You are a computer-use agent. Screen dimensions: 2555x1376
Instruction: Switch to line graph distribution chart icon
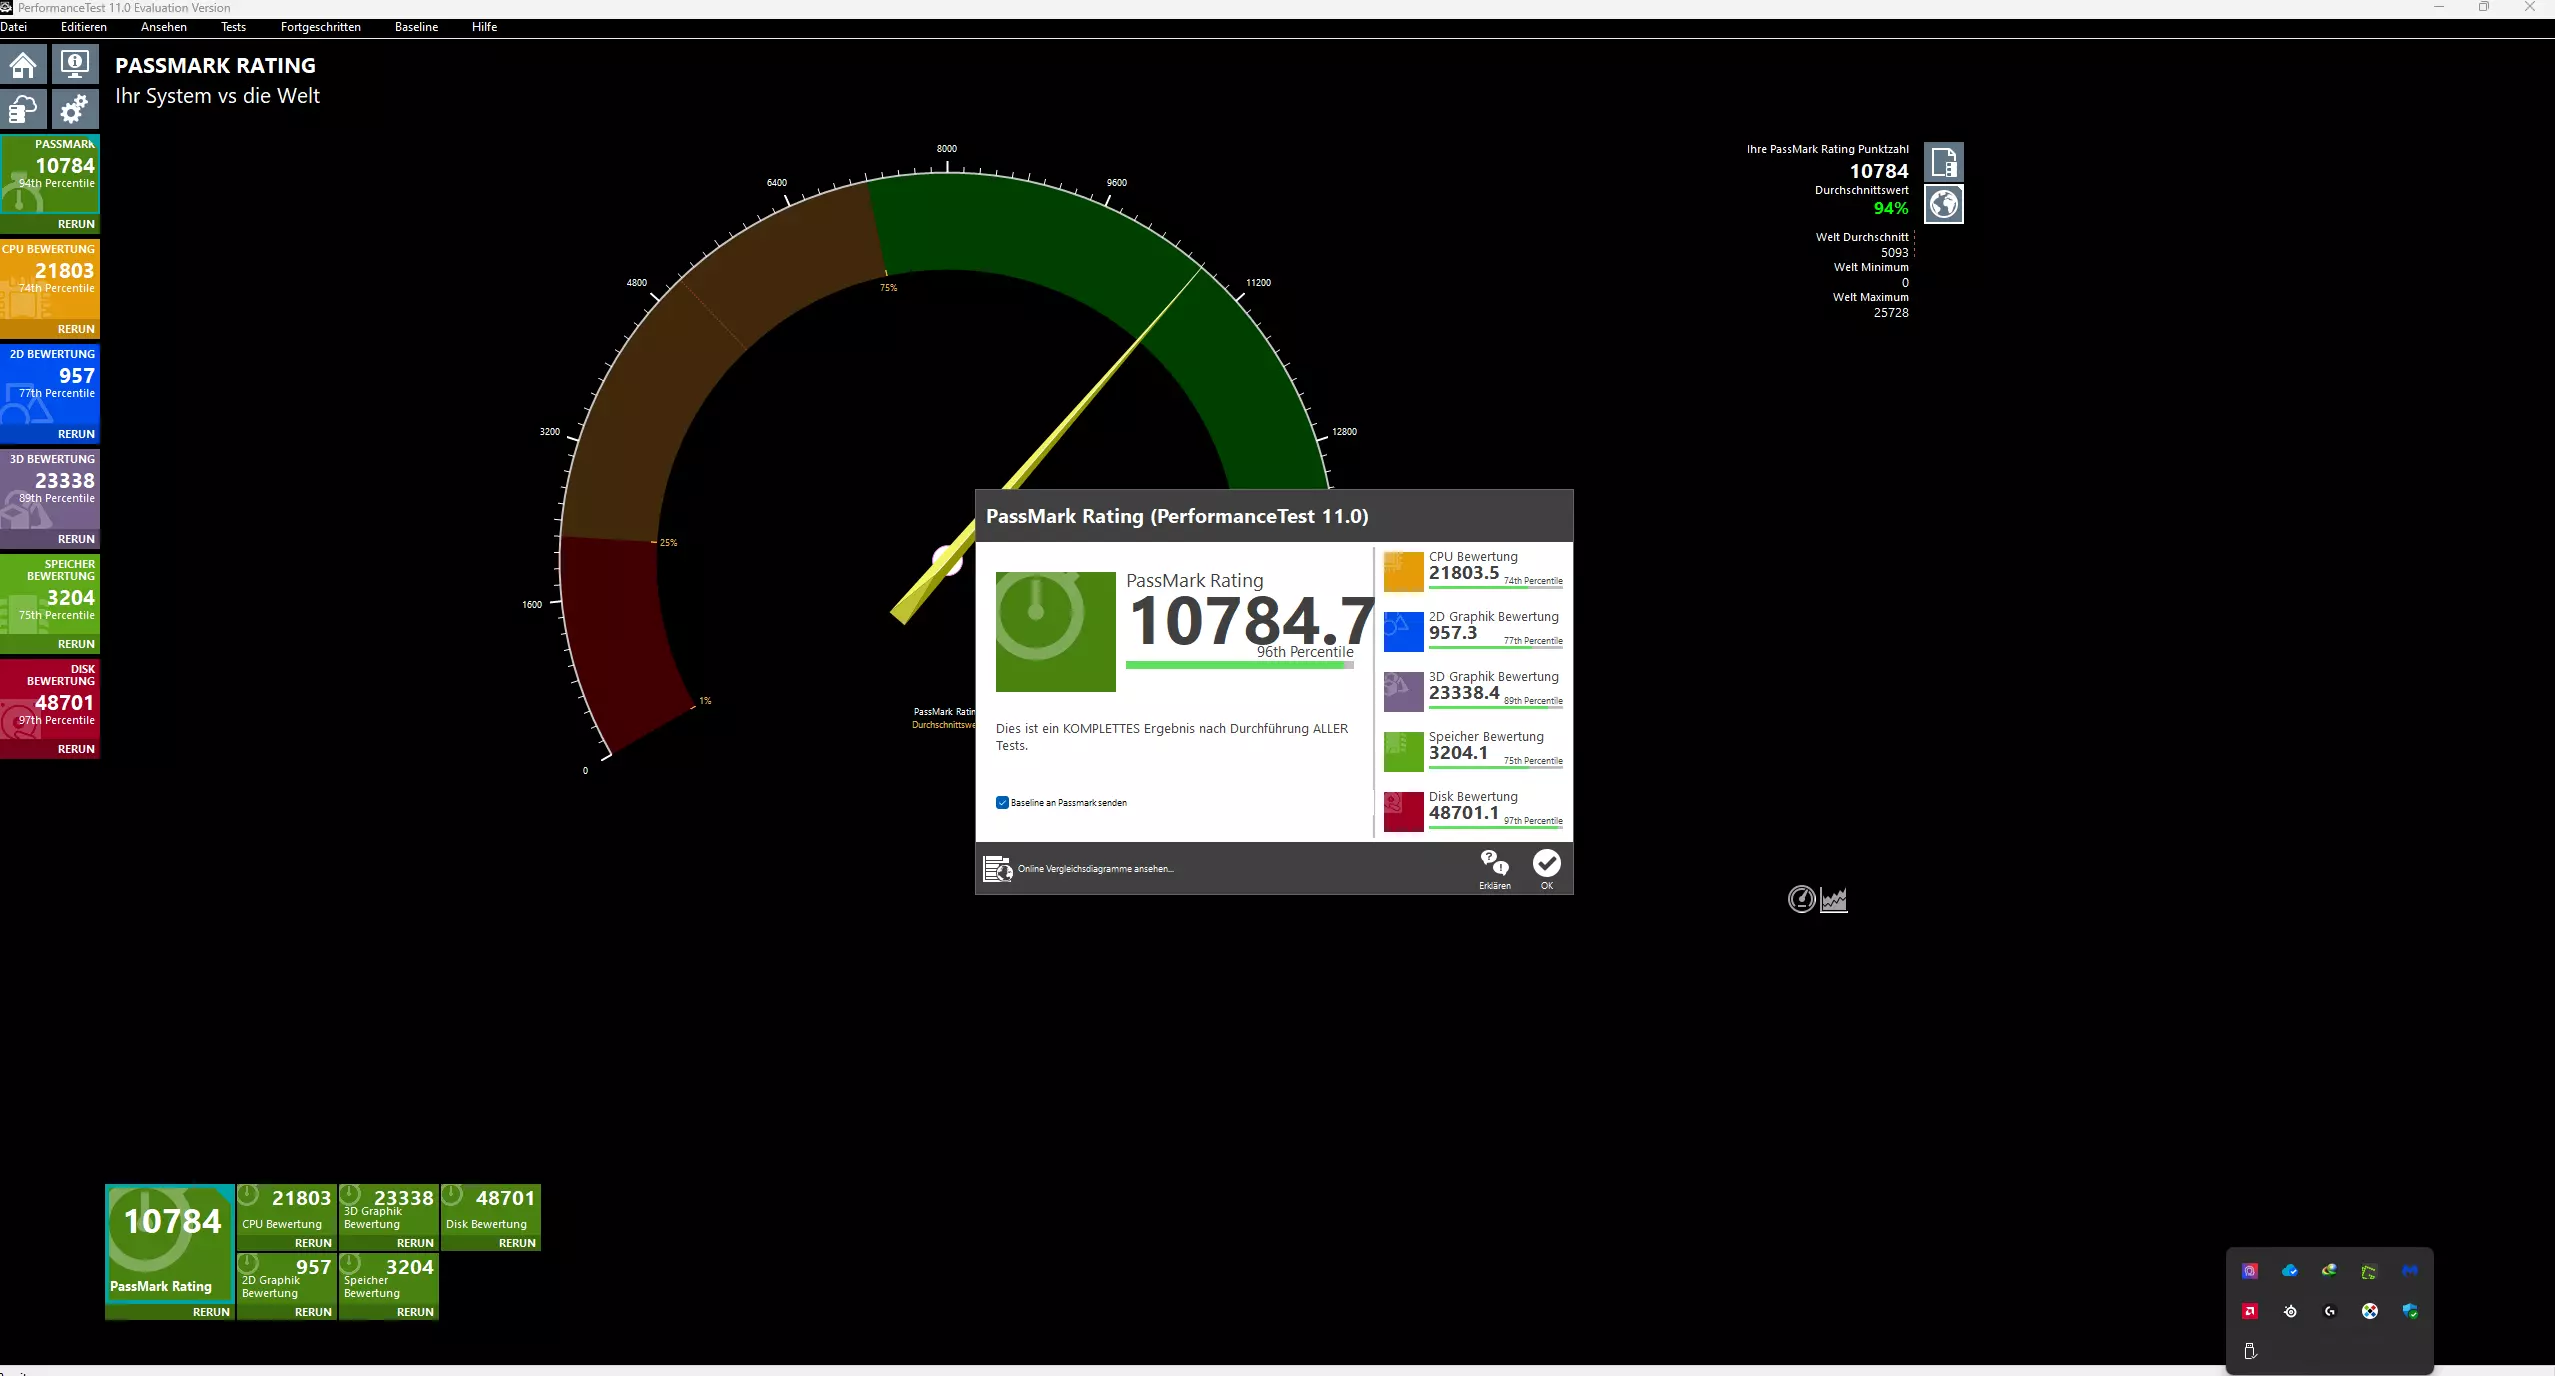click(1834, 900)
